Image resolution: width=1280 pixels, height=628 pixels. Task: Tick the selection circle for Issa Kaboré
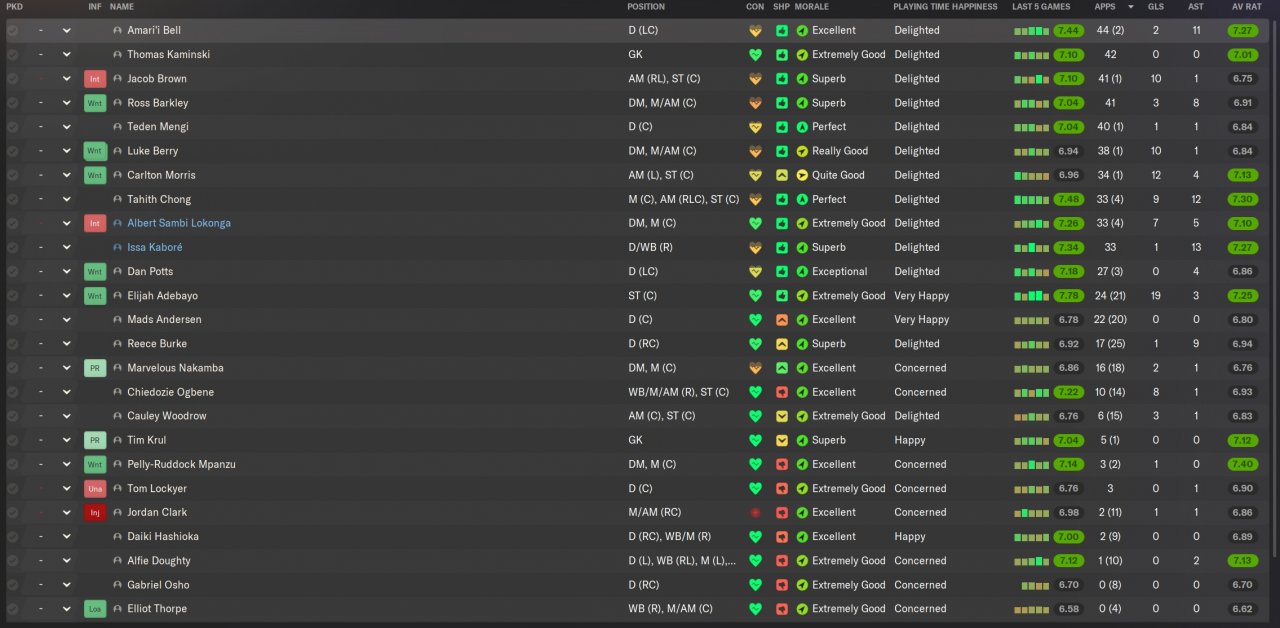(x=12, y=247)
